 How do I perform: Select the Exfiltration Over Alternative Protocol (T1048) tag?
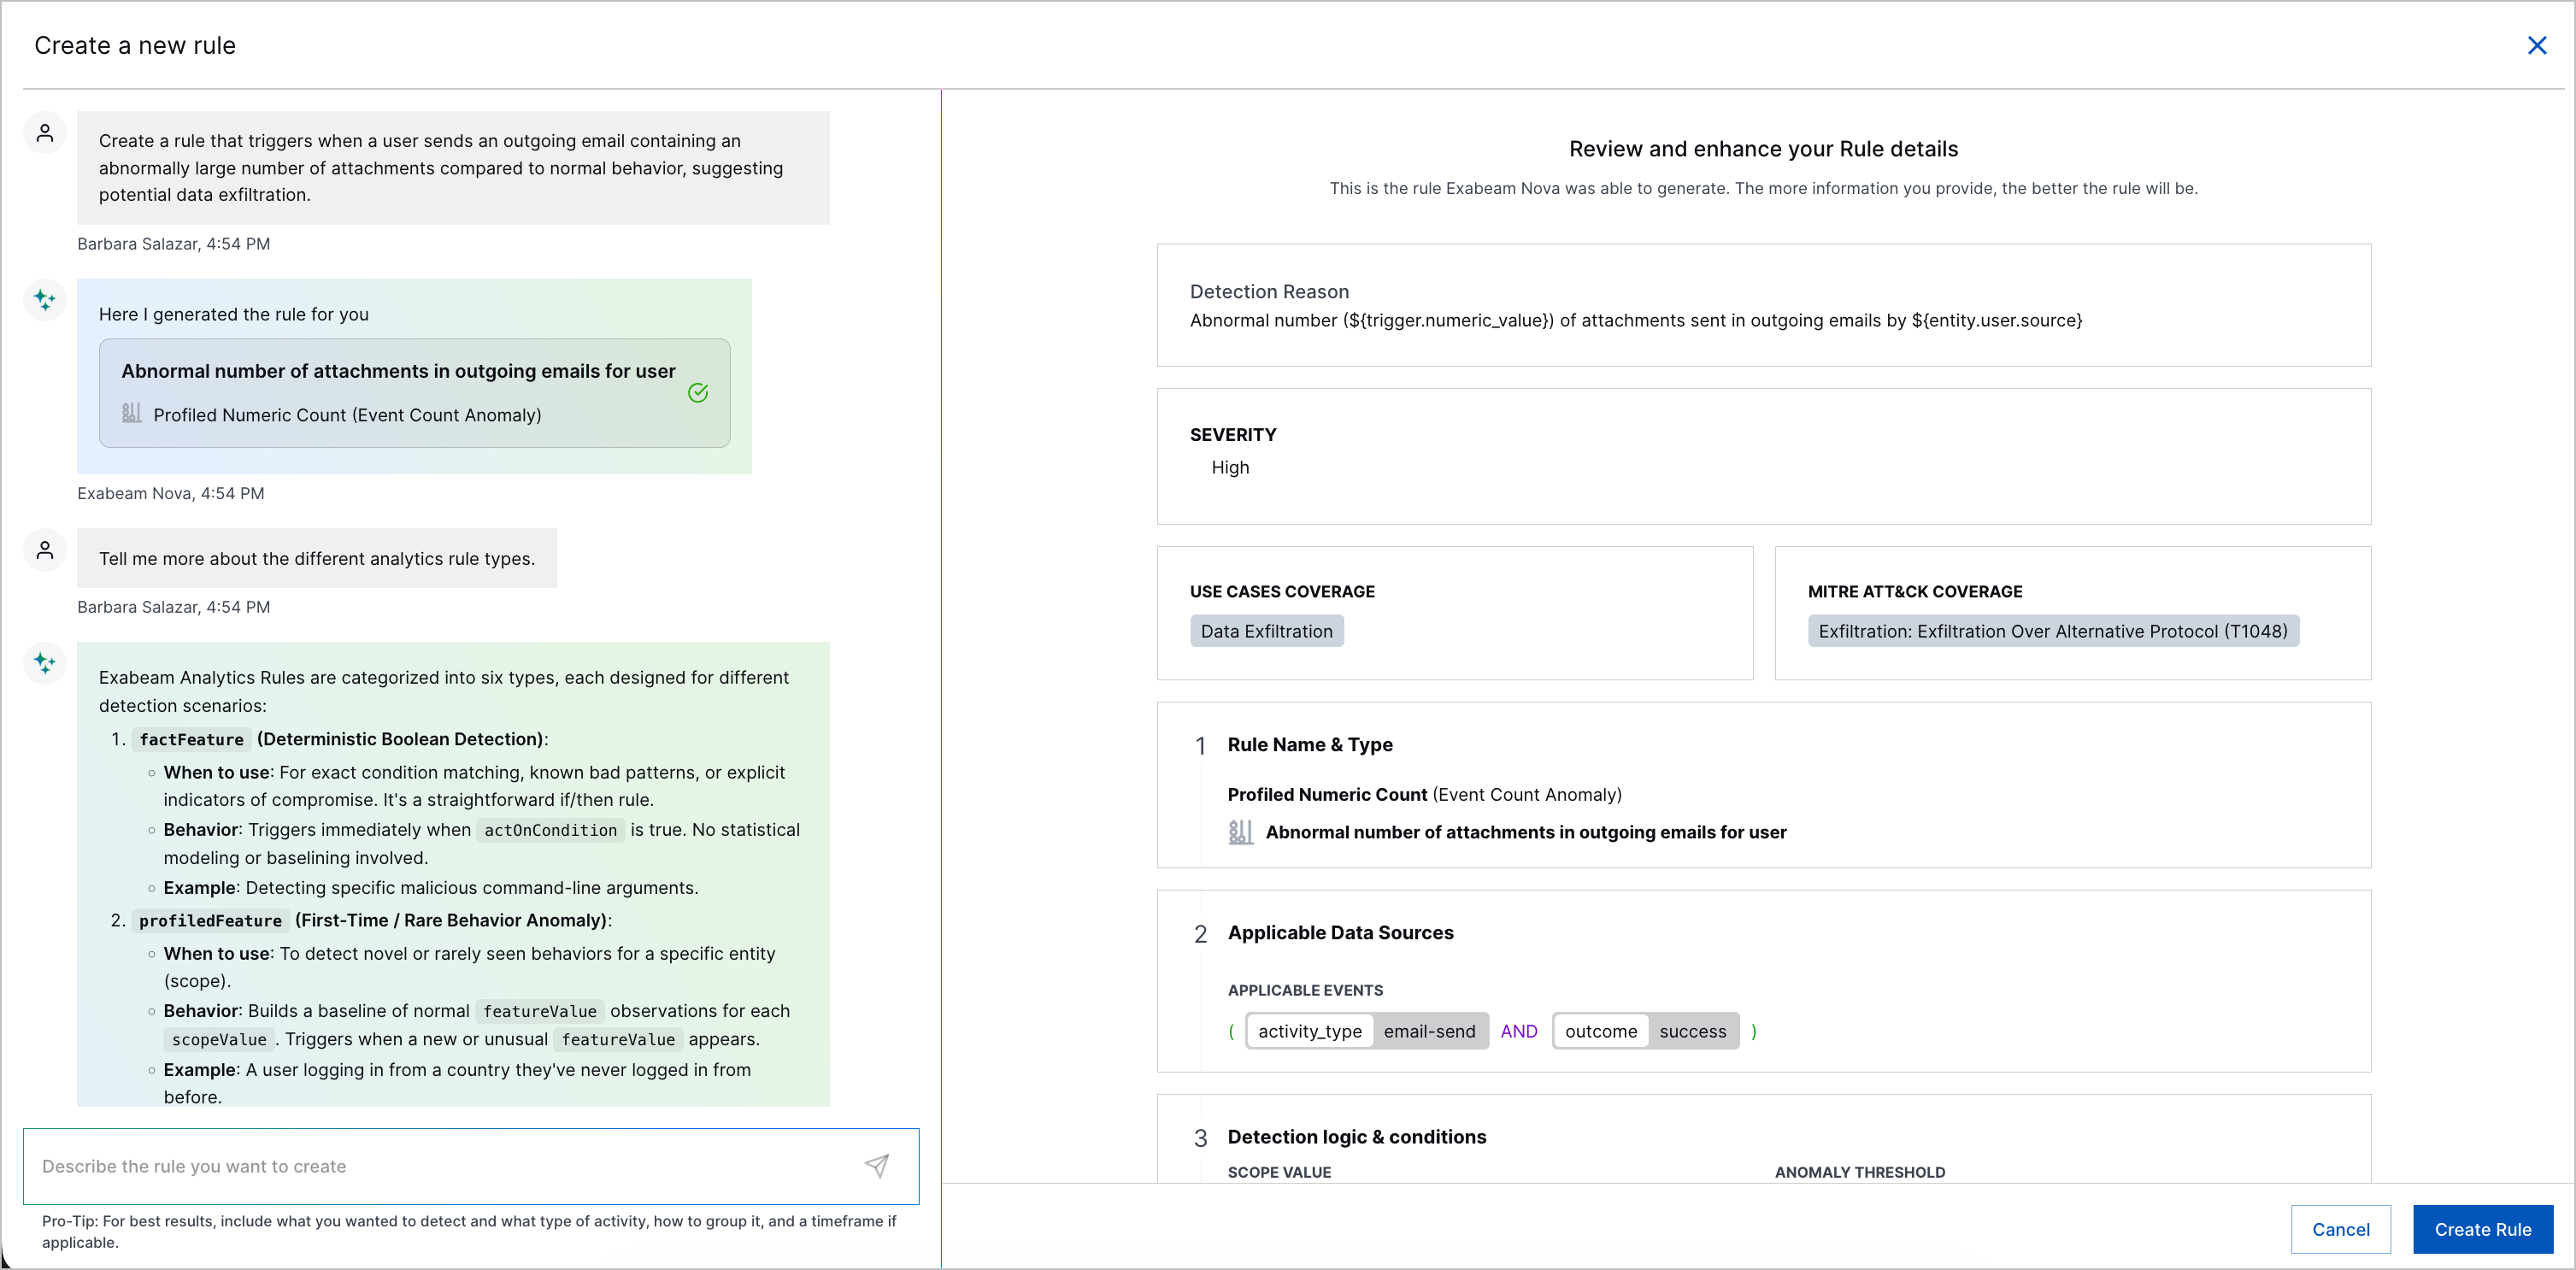(2053, 631)
